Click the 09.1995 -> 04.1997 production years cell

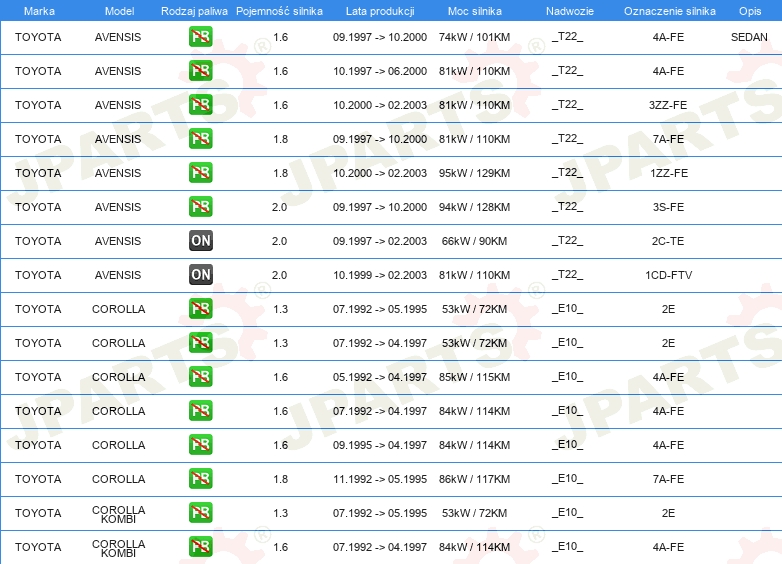pyautogui.click(x=380, y=445)
